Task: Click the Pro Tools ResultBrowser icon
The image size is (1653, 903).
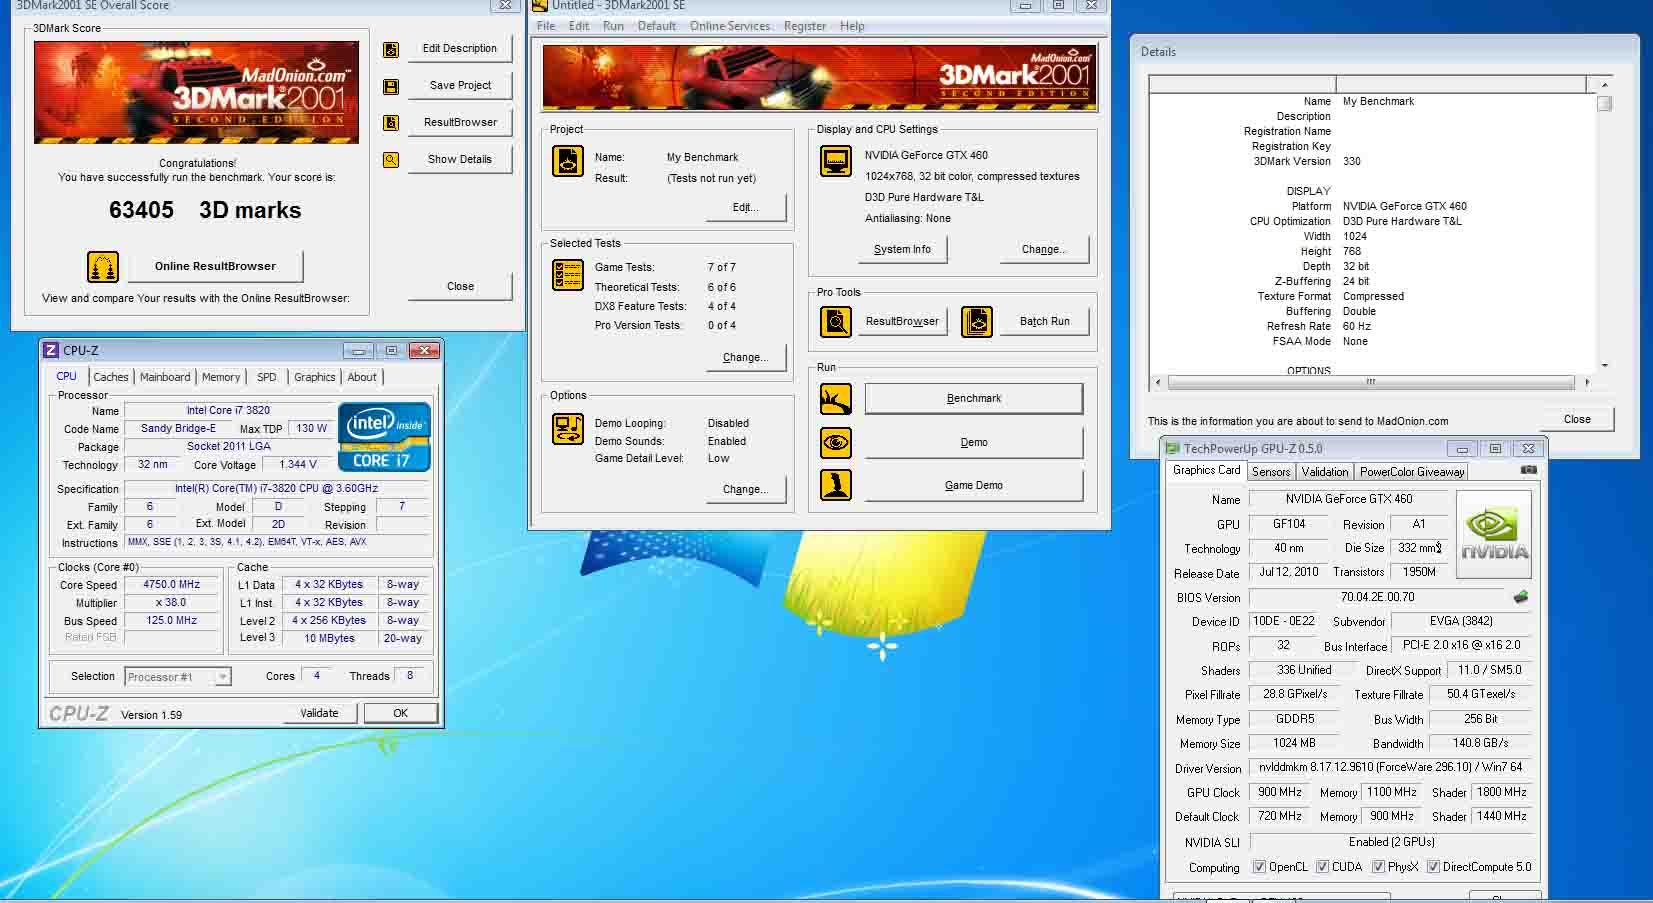Action: point(836,322)
